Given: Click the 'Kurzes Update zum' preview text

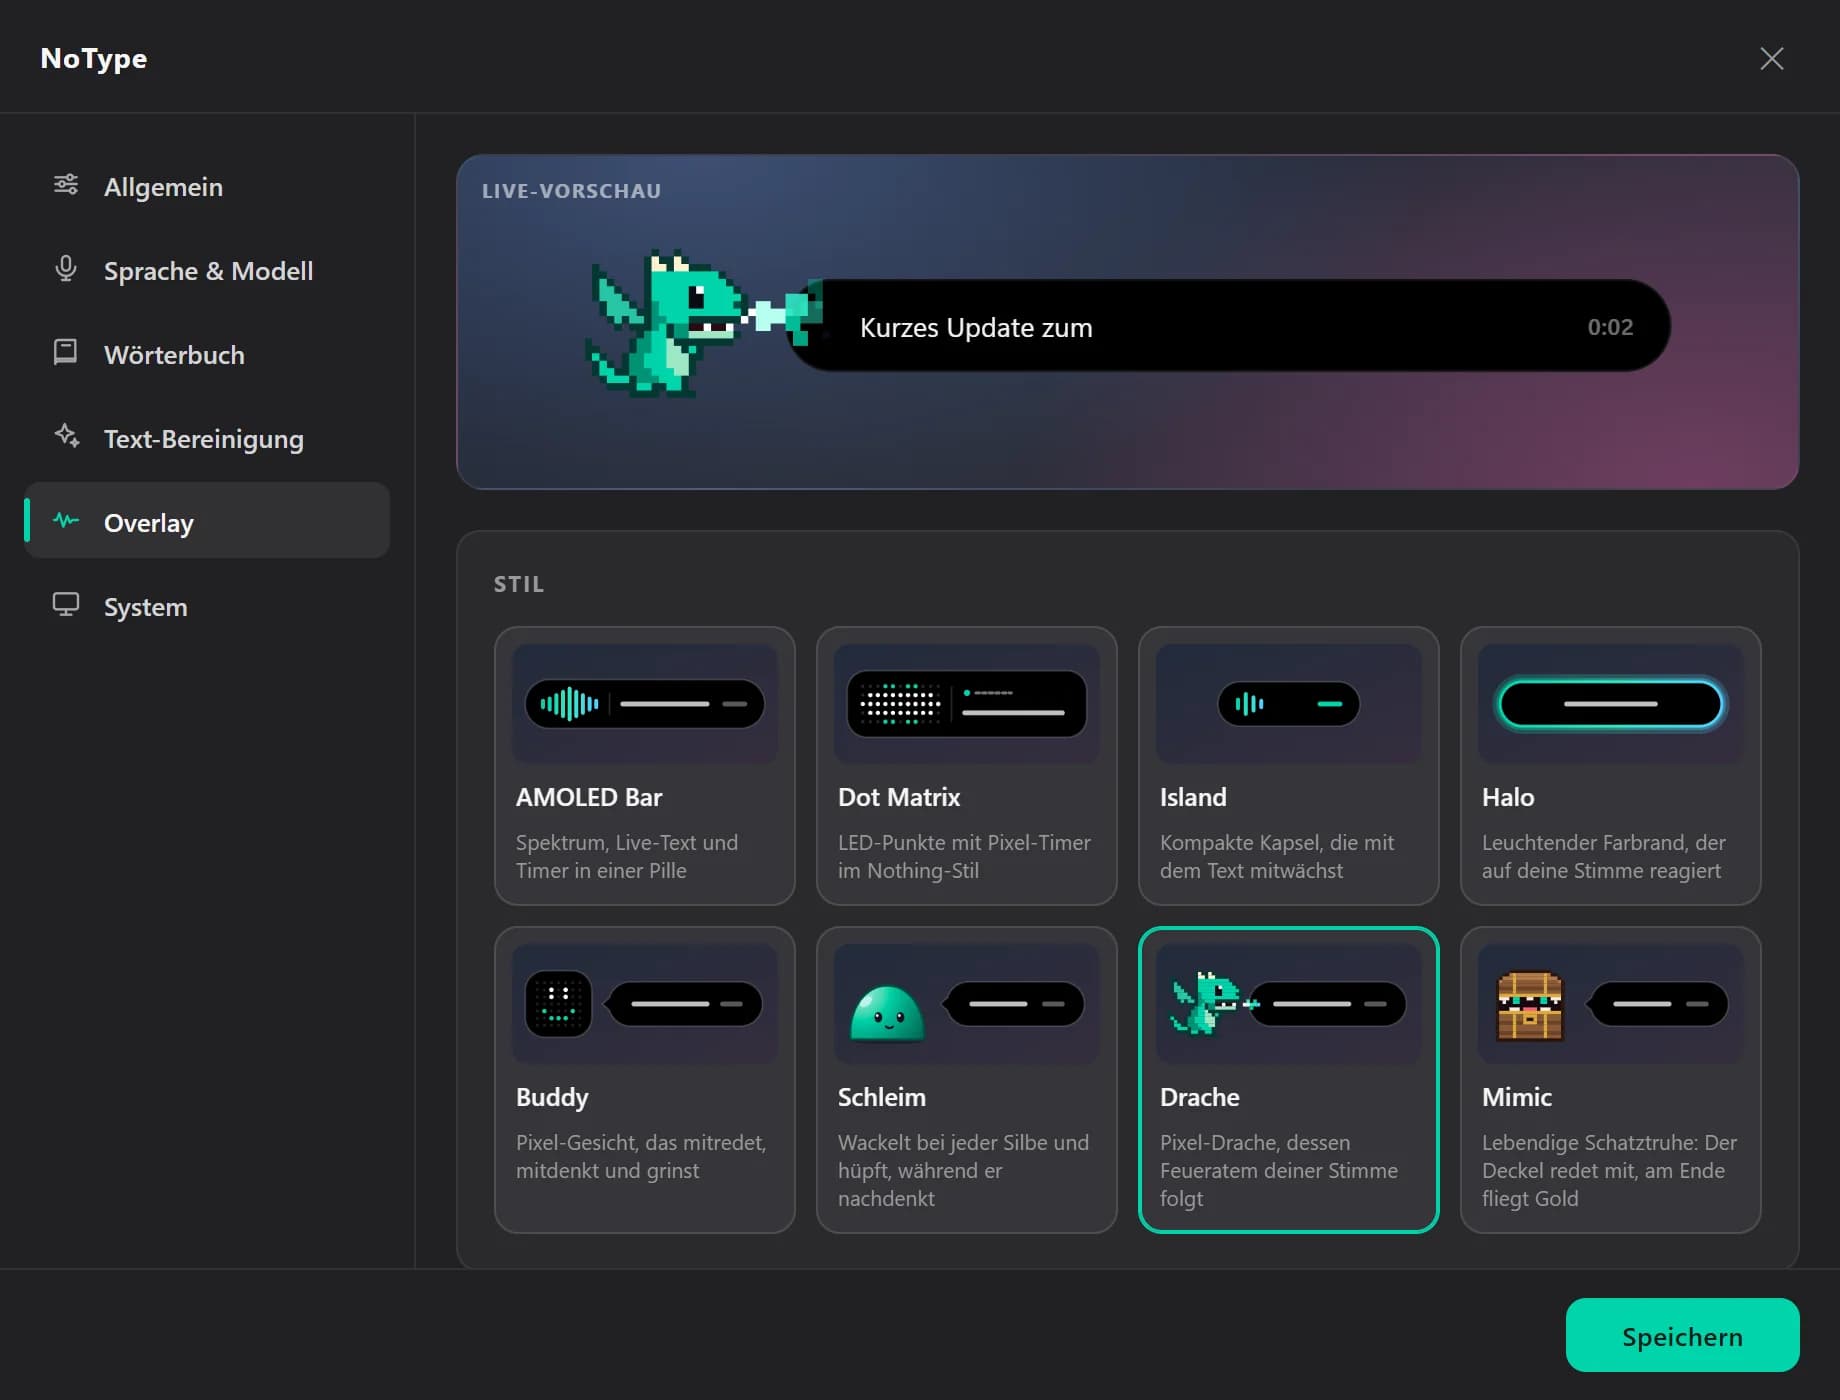Looking at the screenshot, I should click(x=976, y=327).
